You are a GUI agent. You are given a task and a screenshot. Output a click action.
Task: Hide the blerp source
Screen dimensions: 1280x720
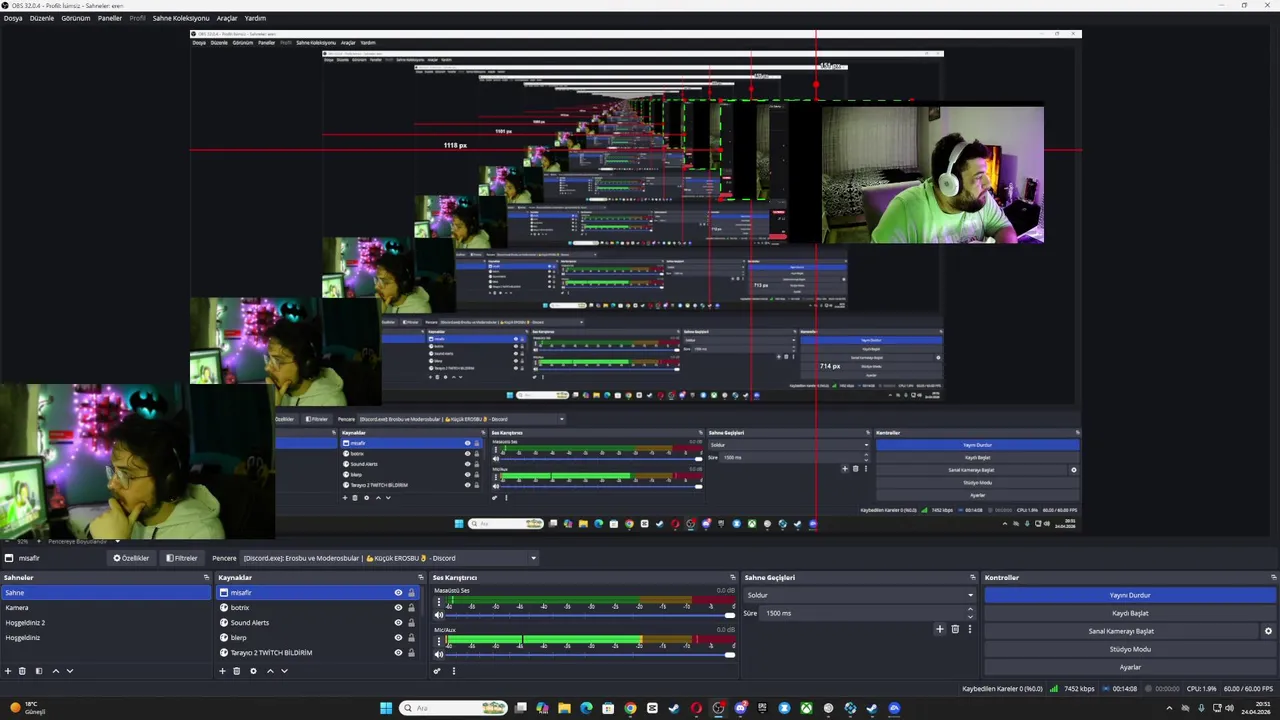coord(398,637)
